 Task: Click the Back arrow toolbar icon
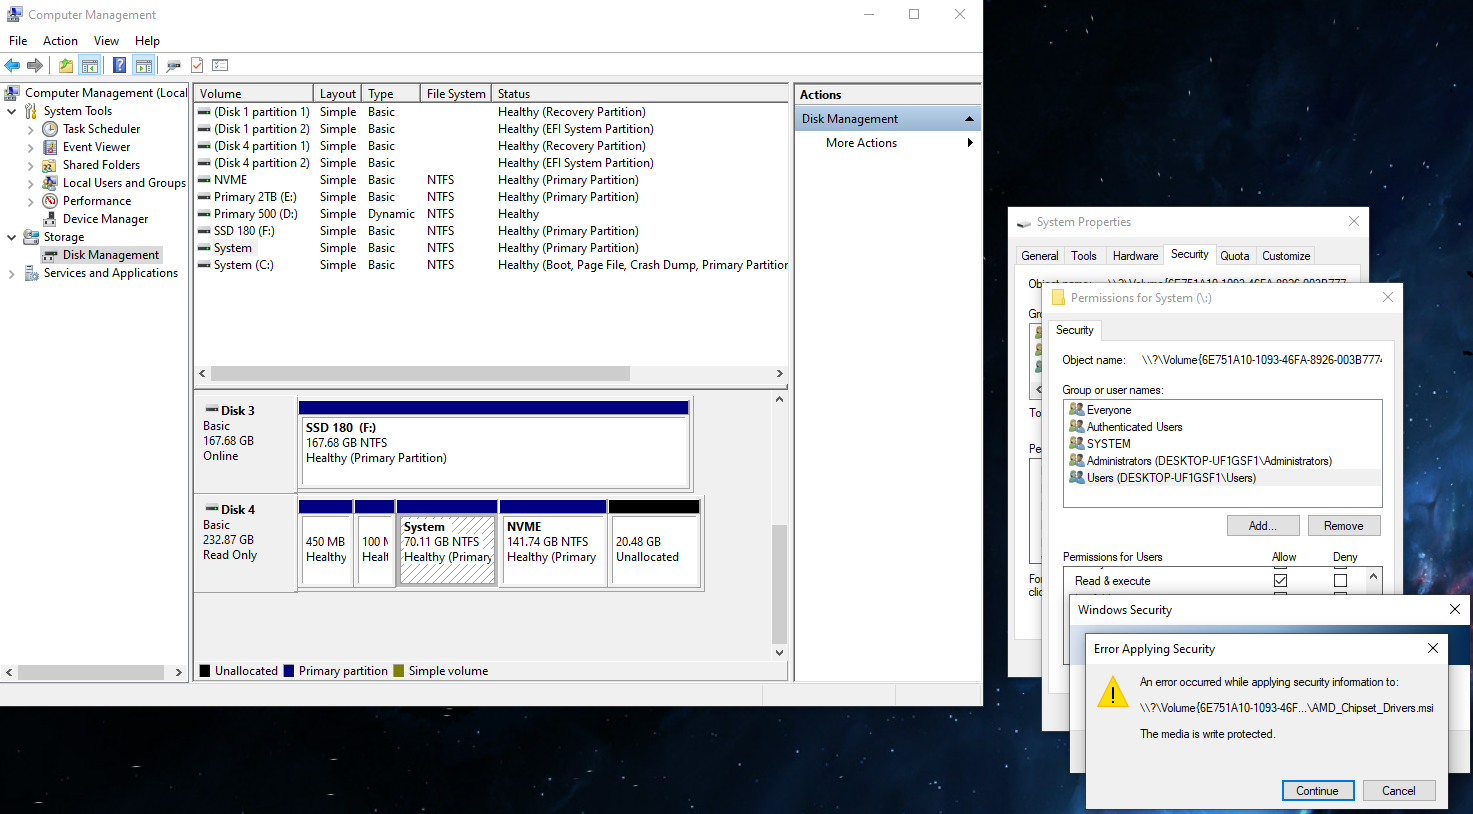(x=12, y=66)
